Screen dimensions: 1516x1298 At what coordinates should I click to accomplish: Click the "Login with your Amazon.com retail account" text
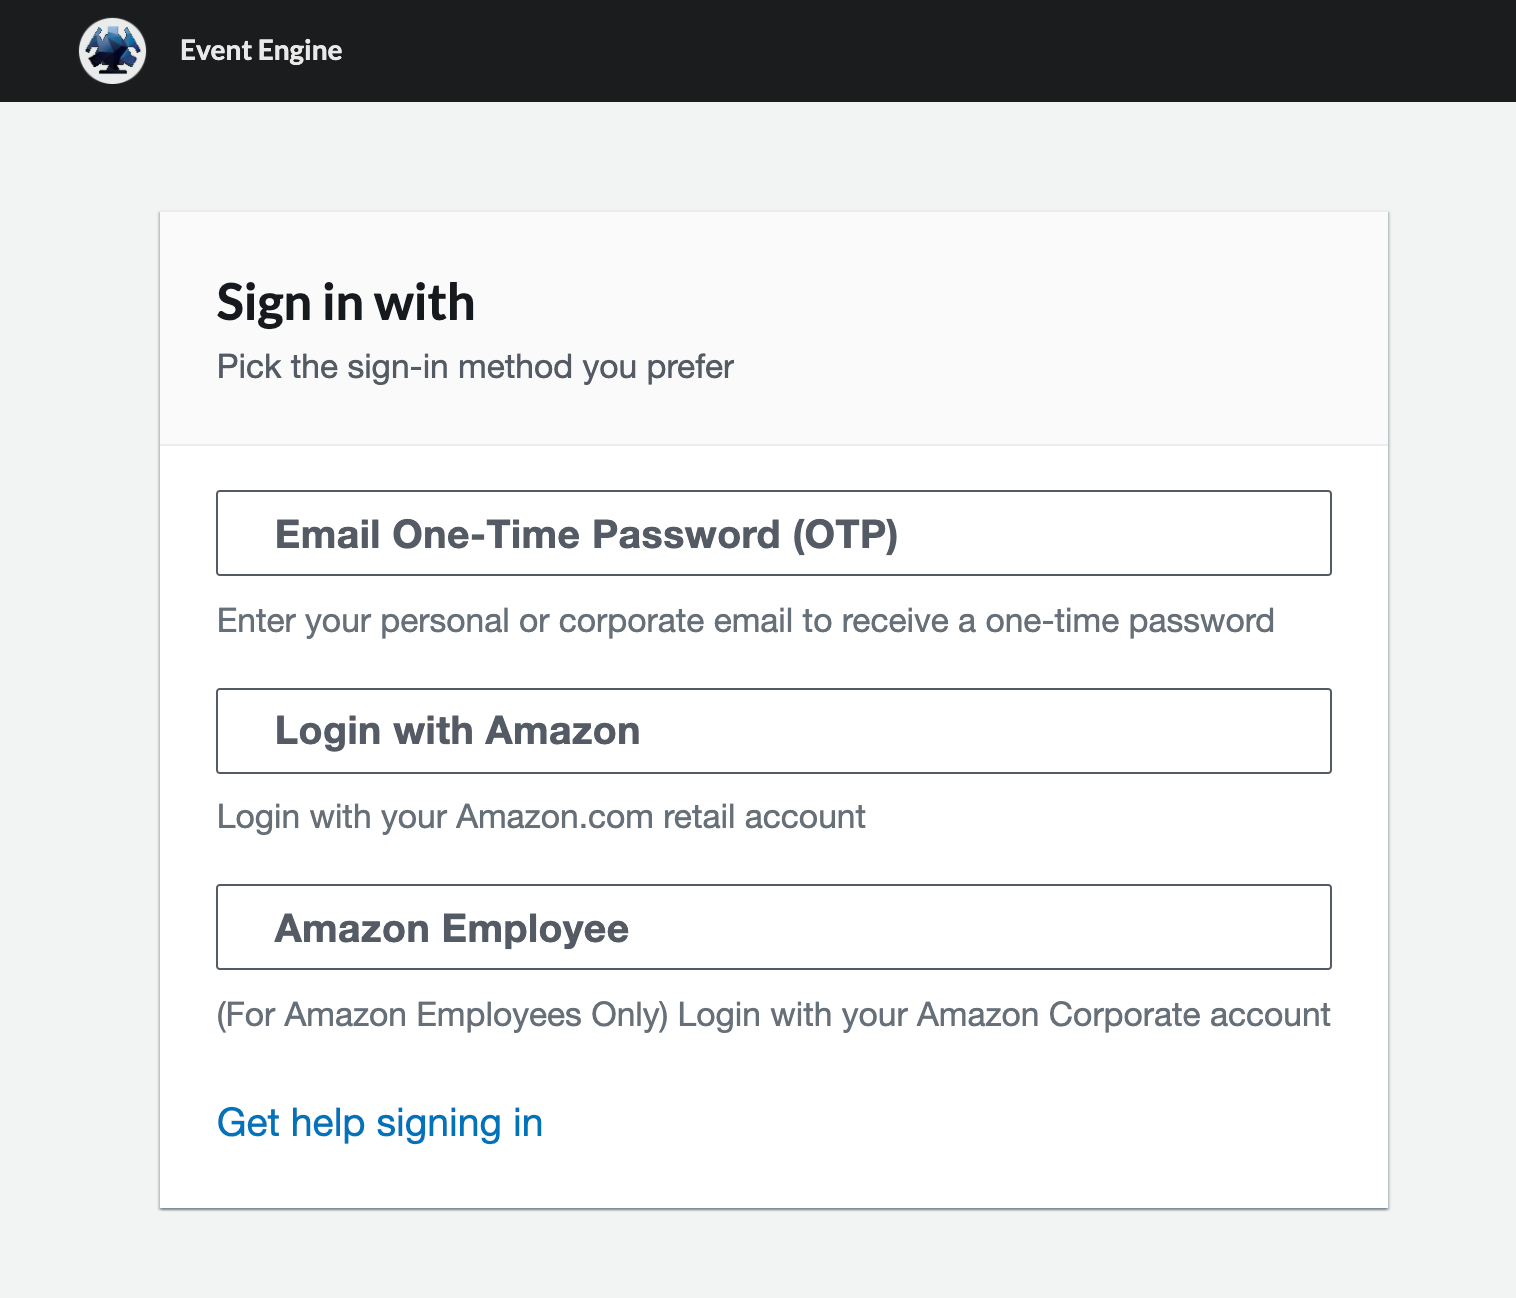pyautogui.click(x=541, y=817)
